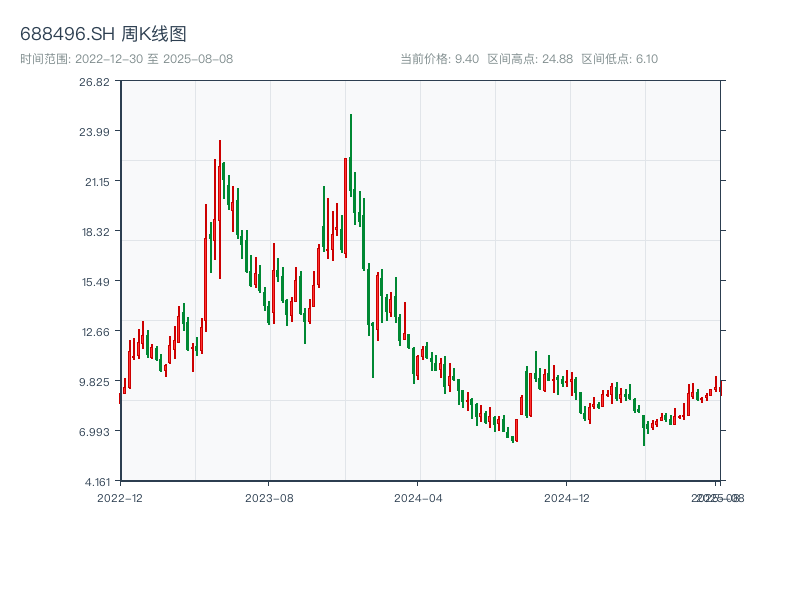Click the 2024-12 x-axis label
Image resolution: width=800 pixels, height=600 pixels.
pos(567,498)
